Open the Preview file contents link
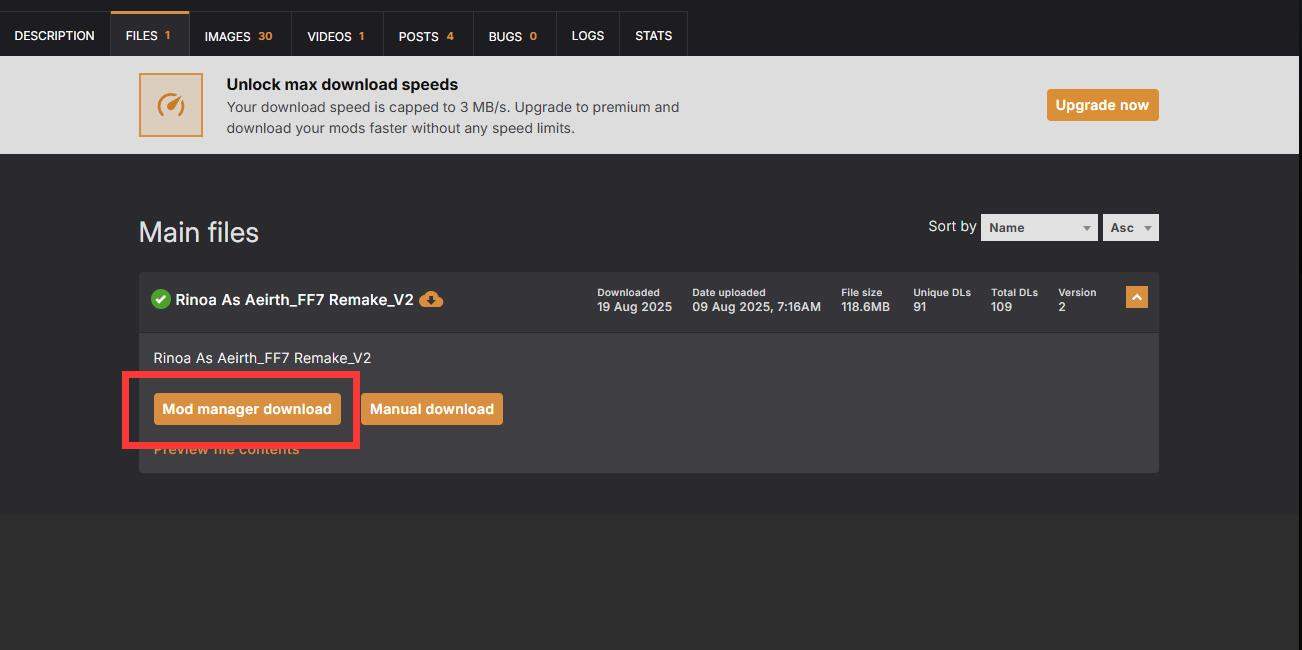 coord(226,450)
